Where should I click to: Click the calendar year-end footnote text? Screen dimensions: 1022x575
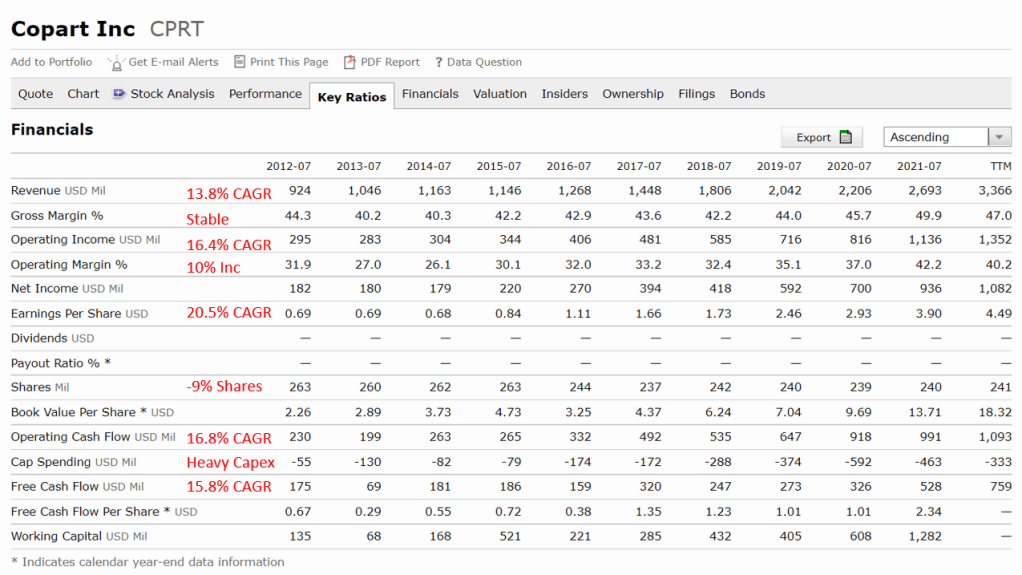[x=148, y=562]
